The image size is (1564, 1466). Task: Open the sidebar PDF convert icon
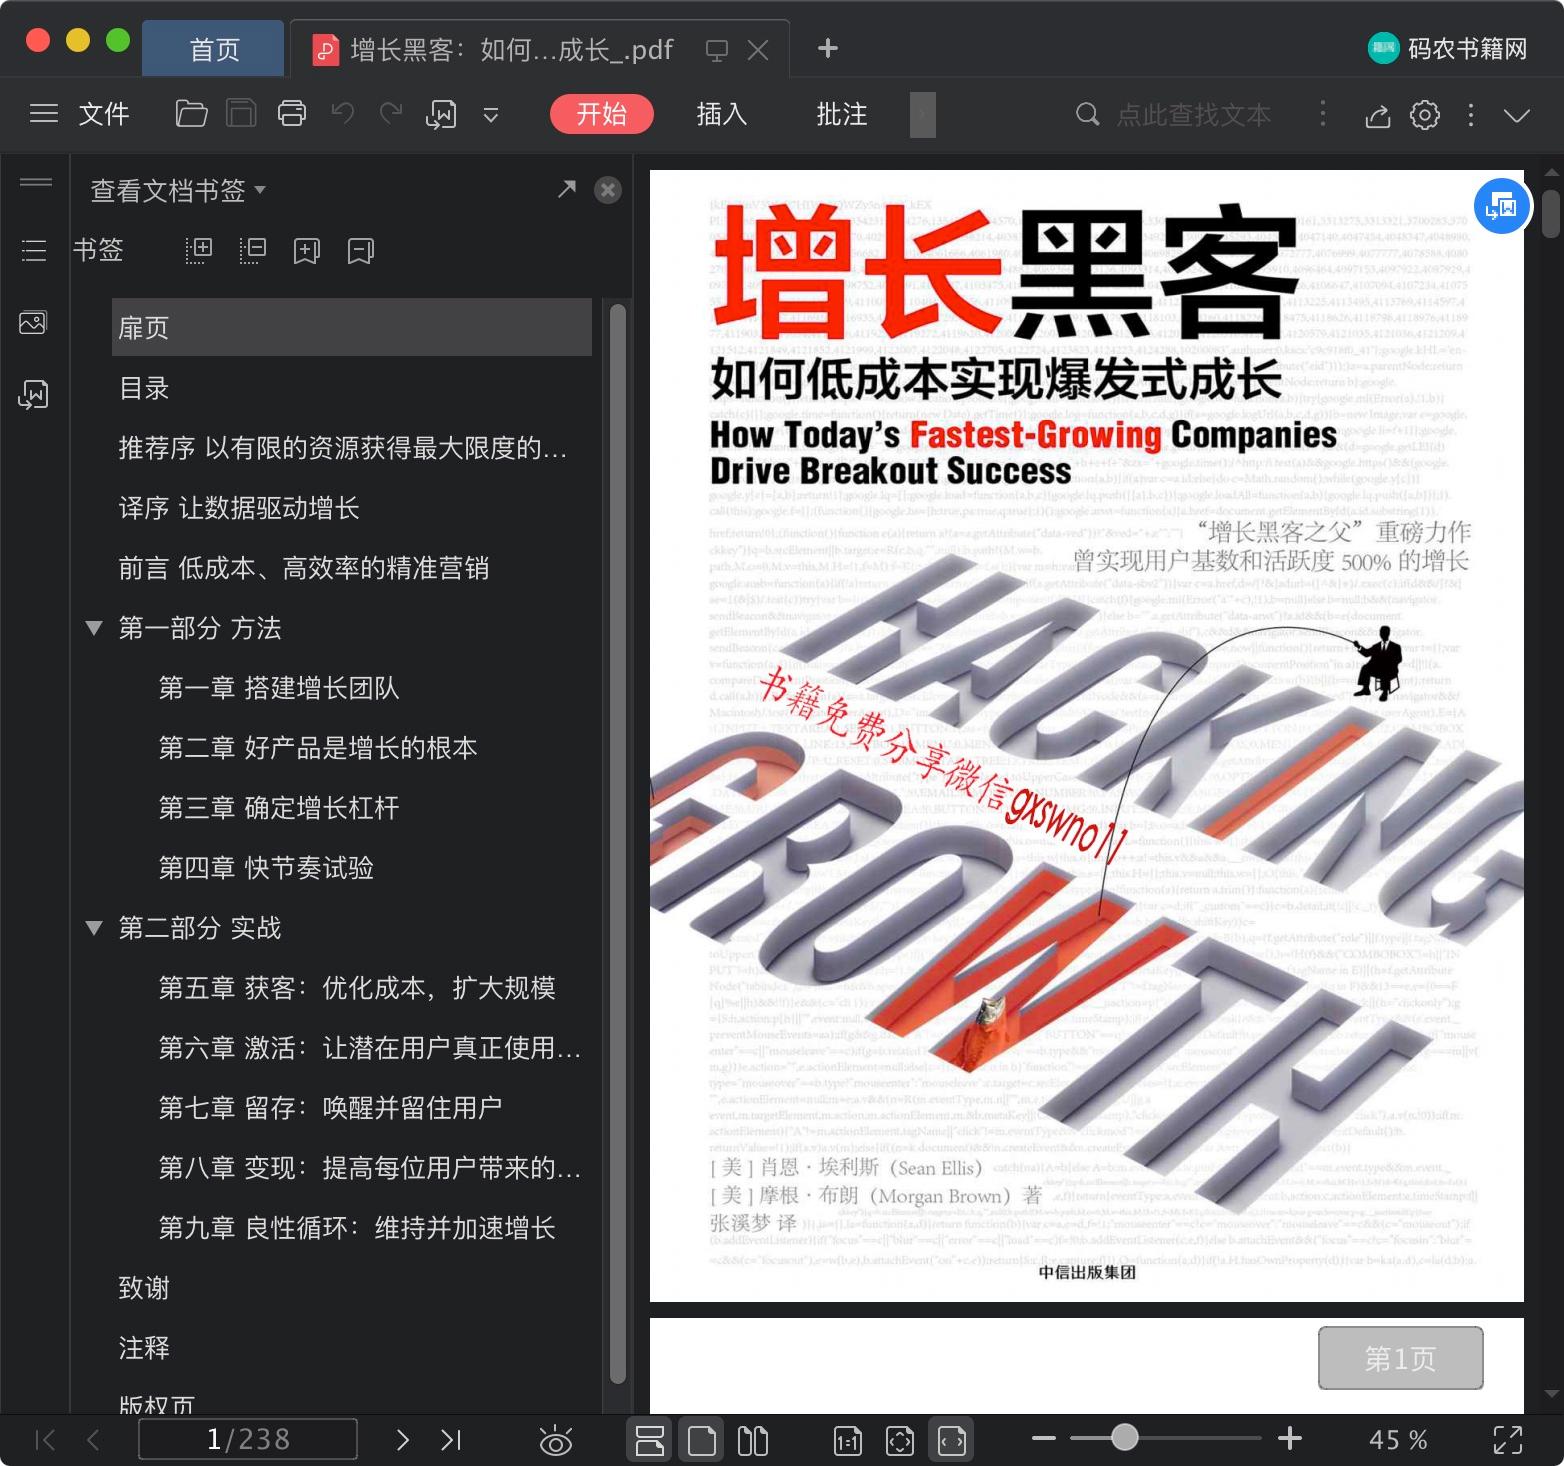[x=33, y=395]
